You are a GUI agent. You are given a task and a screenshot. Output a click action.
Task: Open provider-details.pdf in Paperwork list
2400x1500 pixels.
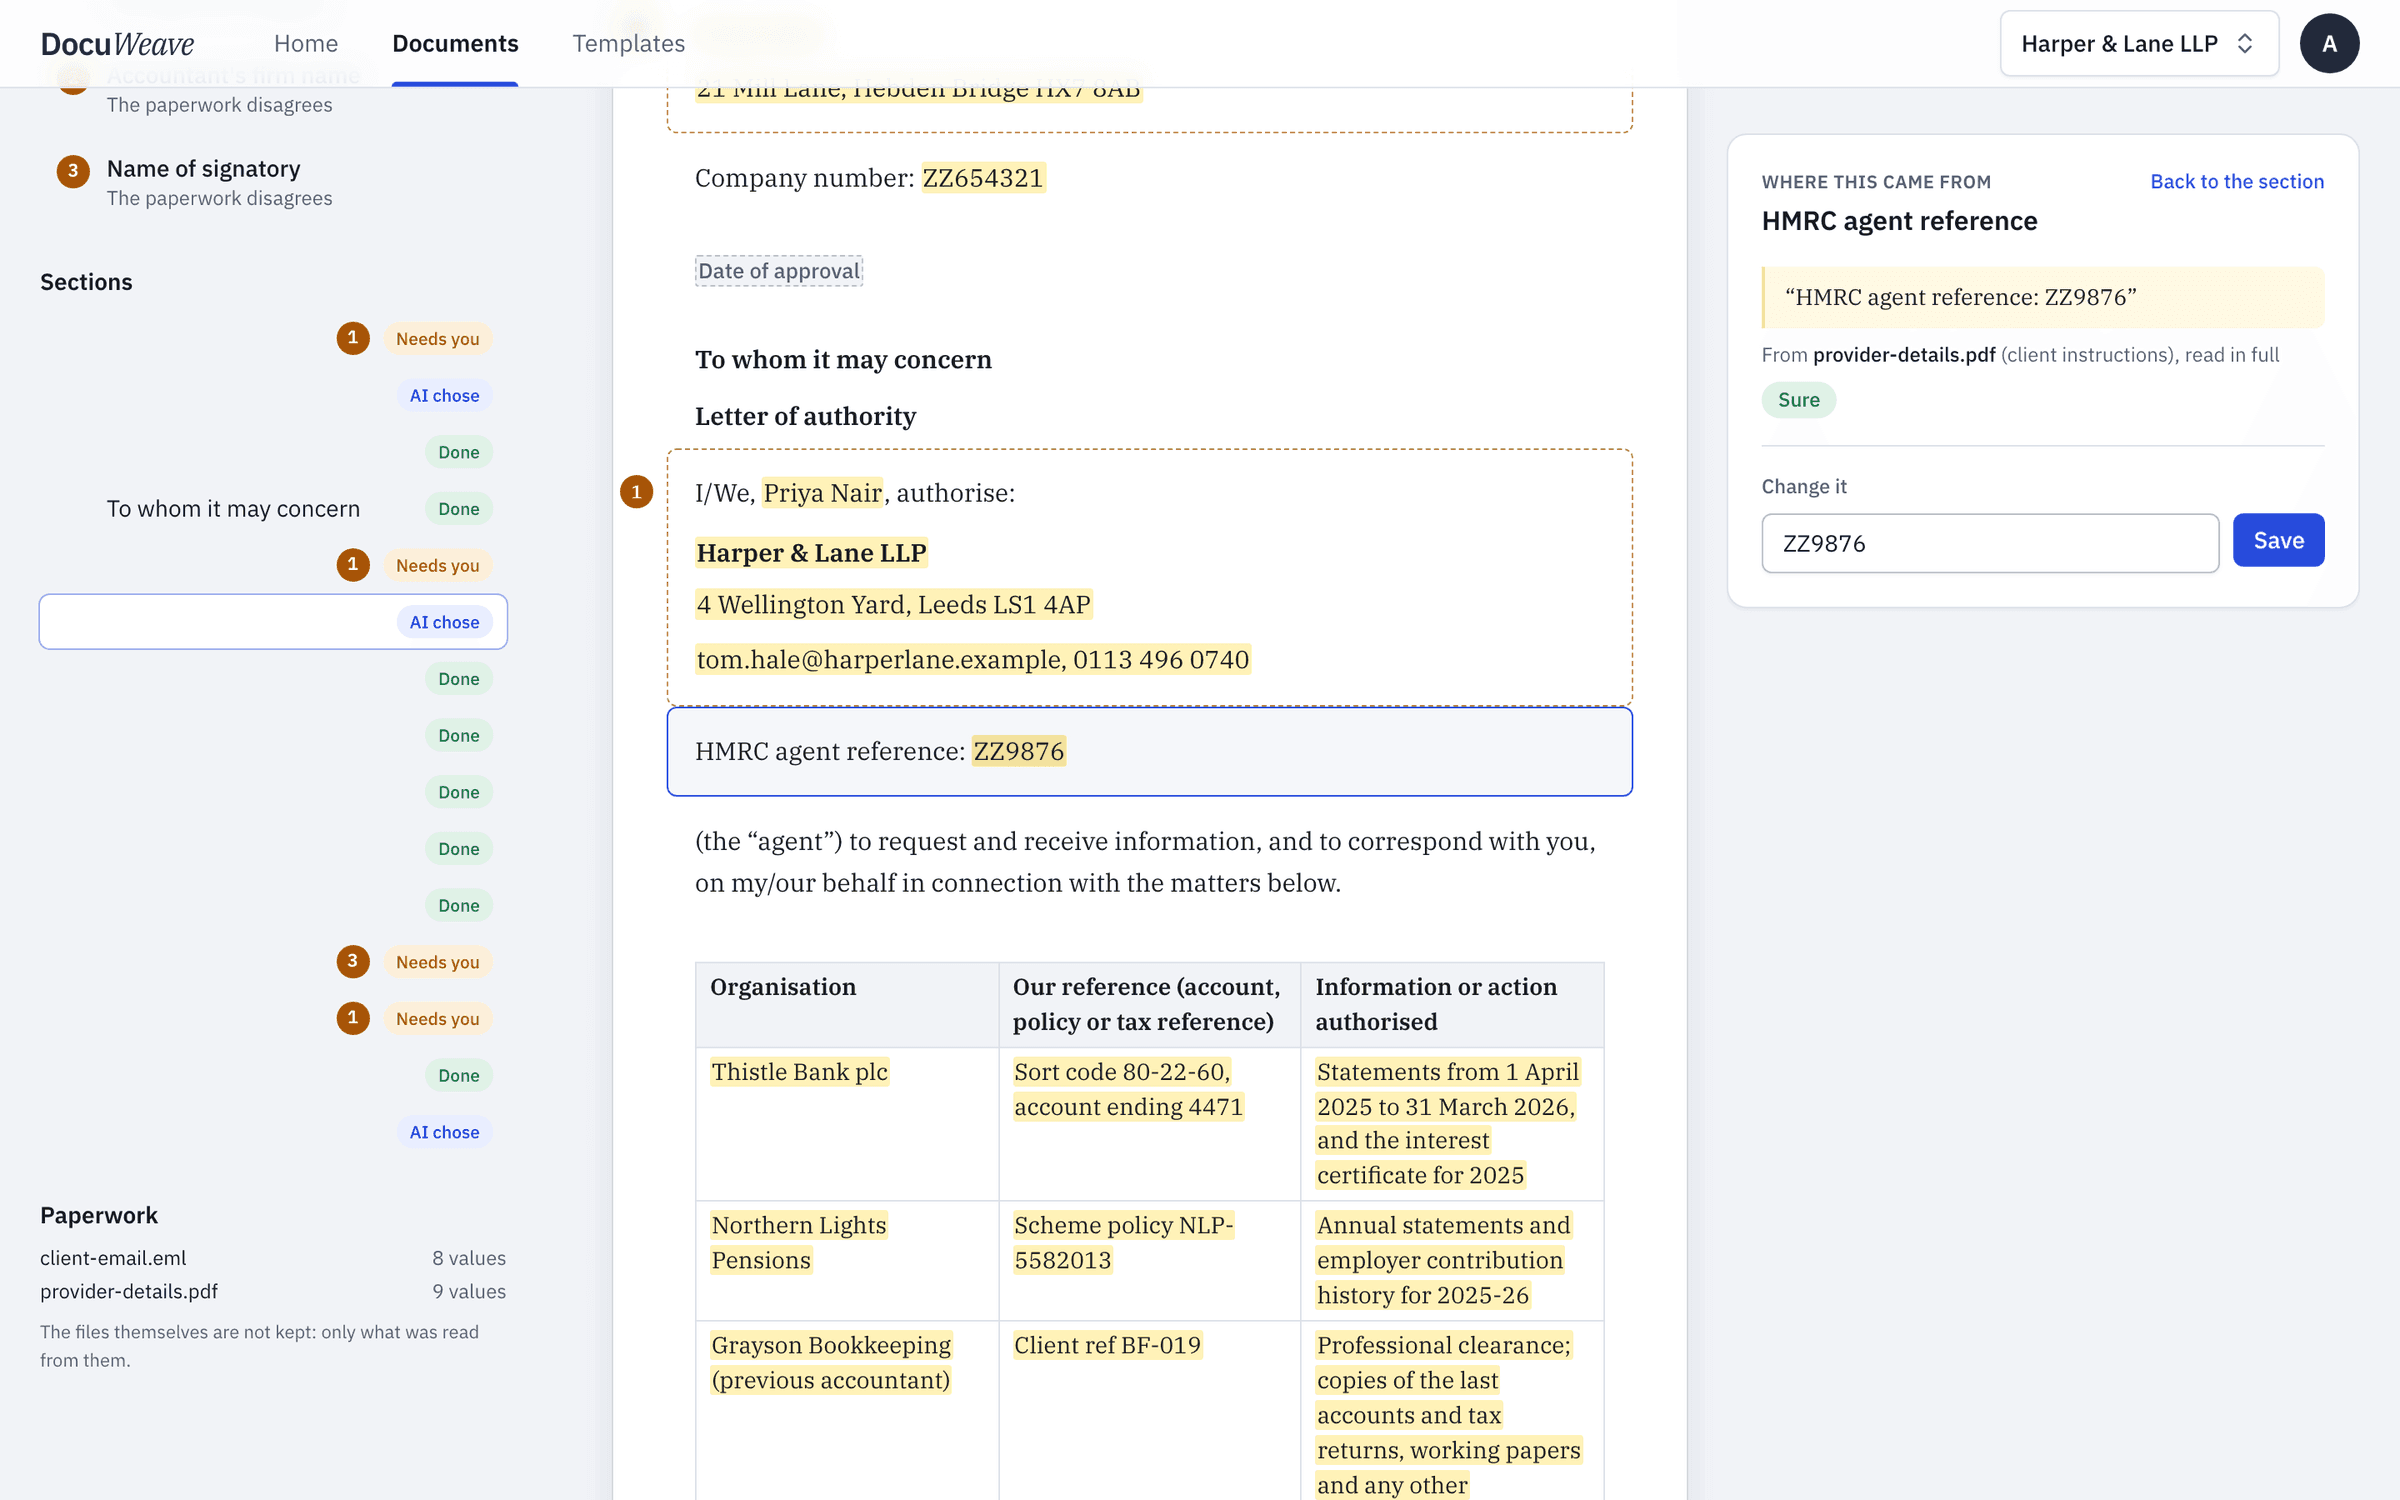click(129, 1291)
